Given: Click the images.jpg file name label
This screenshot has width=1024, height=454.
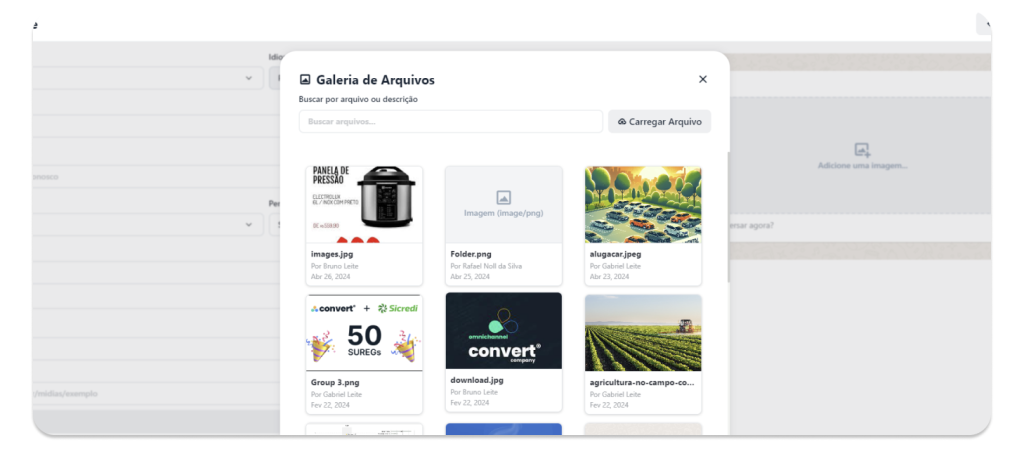Looking at the screenshot, I should [332, 254].
